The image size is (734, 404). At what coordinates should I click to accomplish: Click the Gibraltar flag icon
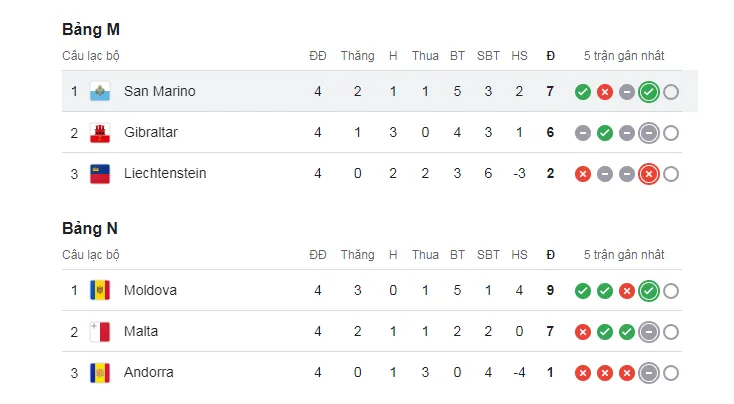[x=99, y=132]
